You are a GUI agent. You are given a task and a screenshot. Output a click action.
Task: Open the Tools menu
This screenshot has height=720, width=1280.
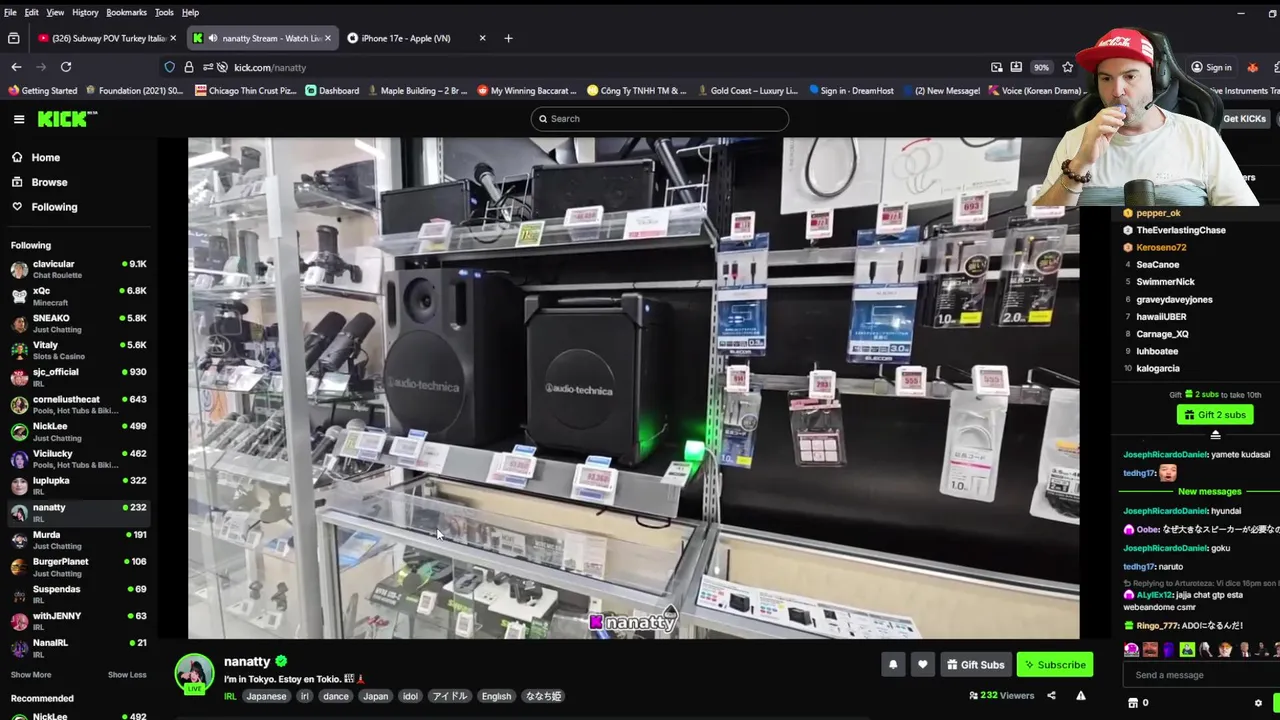(164, 12)
